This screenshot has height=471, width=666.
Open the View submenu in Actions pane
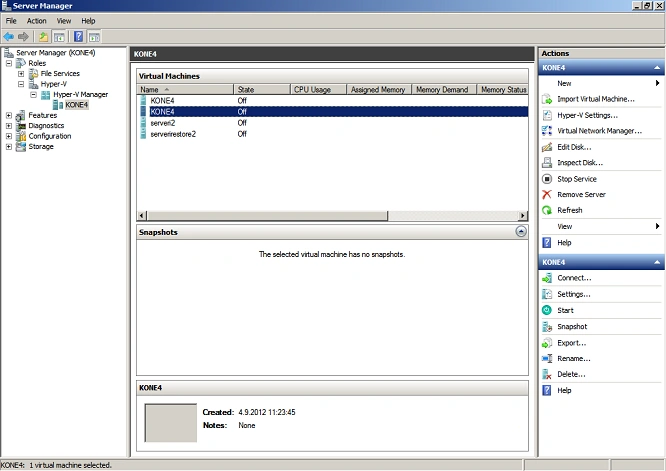600,226
